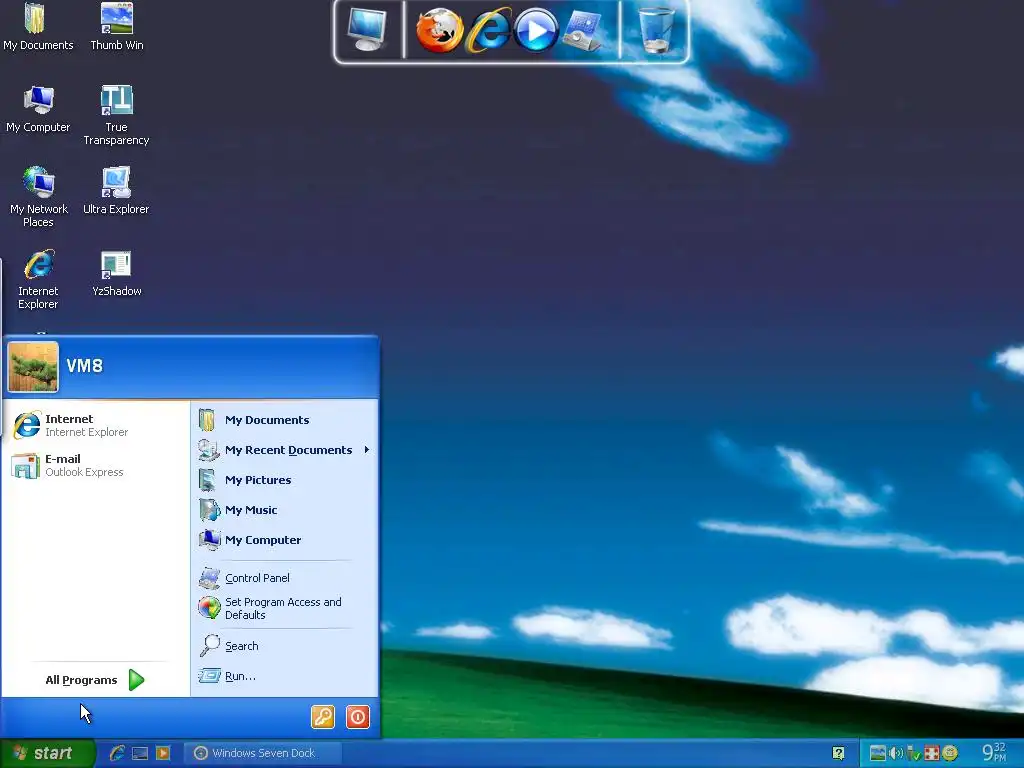Click the blueprint tool icon in dock
The width and height of the screenshot is (1024, 768).
click(x=583, y=30)
